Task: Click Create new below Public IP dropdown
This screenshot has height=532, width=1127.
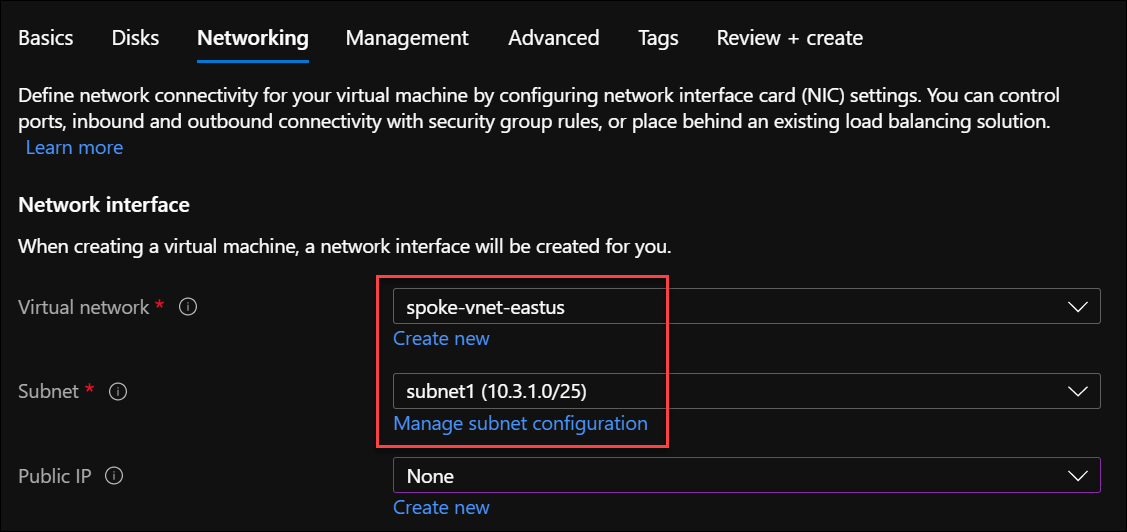Action: click(x=441, y=507)
